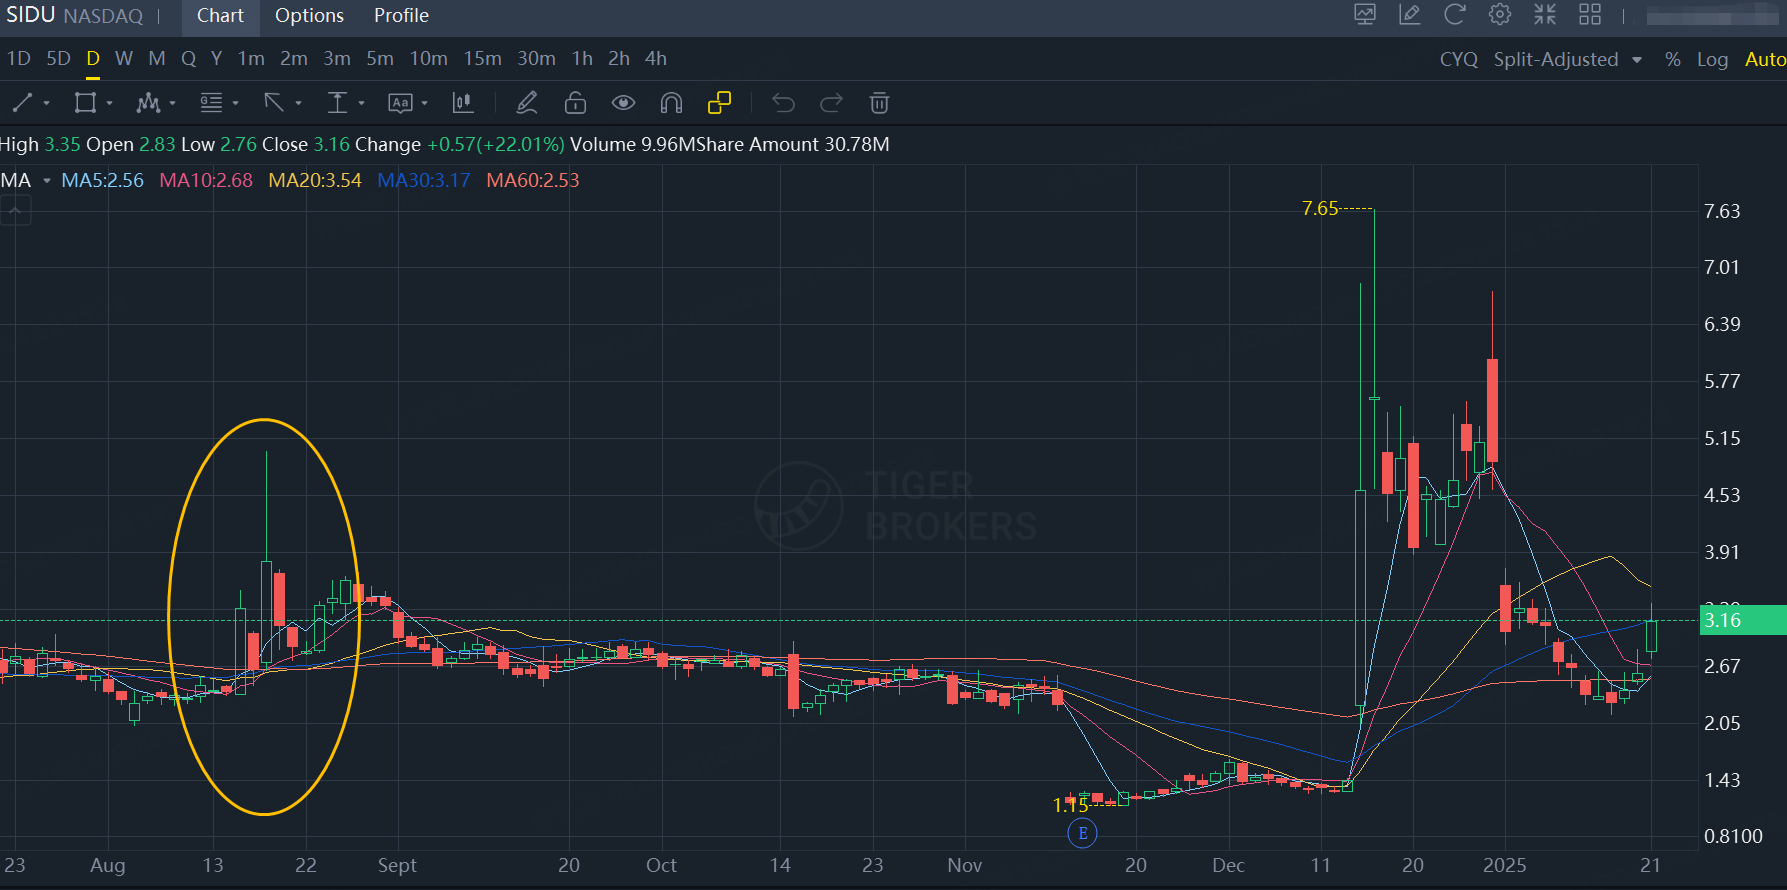
Task: Select the monthly M timeframe
Action: coord(157,59)
